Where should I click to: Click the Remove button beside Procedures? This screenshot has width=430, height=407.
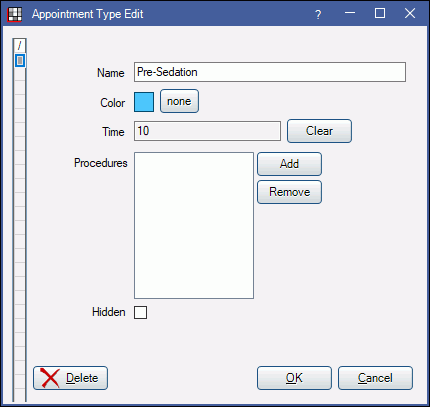pyautogui.click(x=289, y=192)
